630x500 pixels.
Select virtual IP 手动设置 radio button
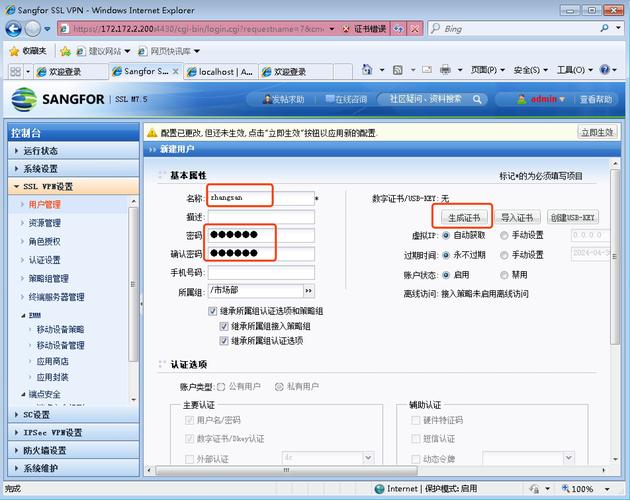point(504,236)
